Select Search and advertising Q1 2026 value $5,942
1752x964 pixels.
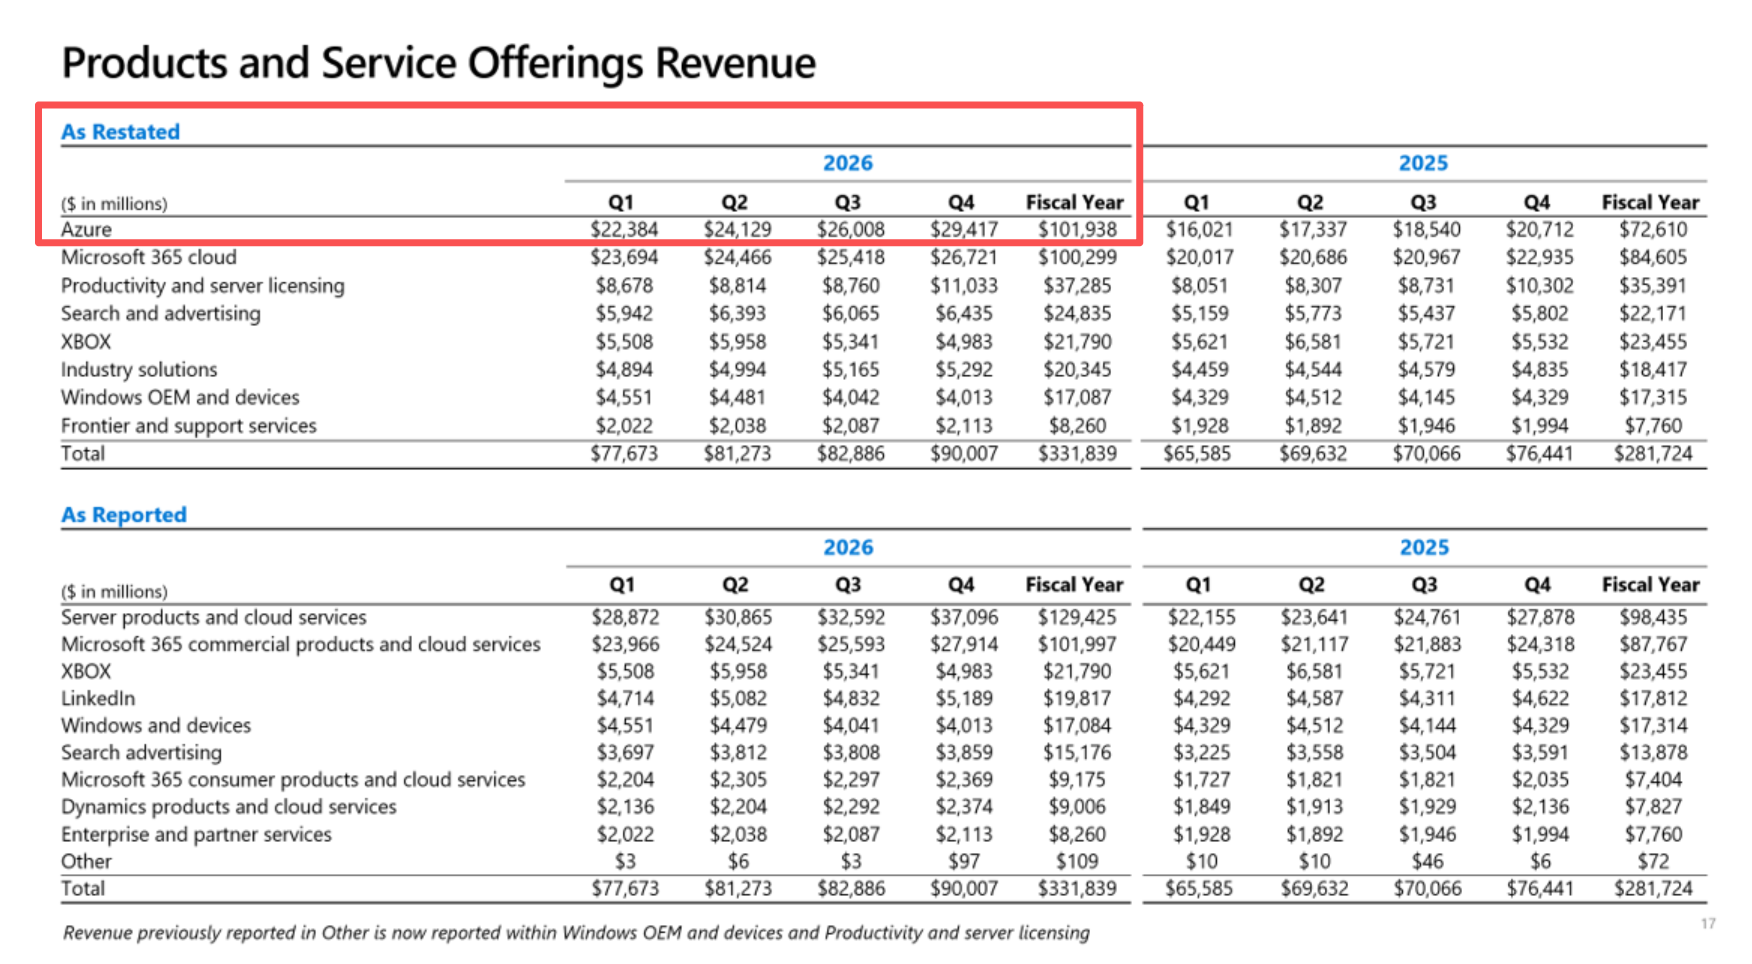pos(624,314)
